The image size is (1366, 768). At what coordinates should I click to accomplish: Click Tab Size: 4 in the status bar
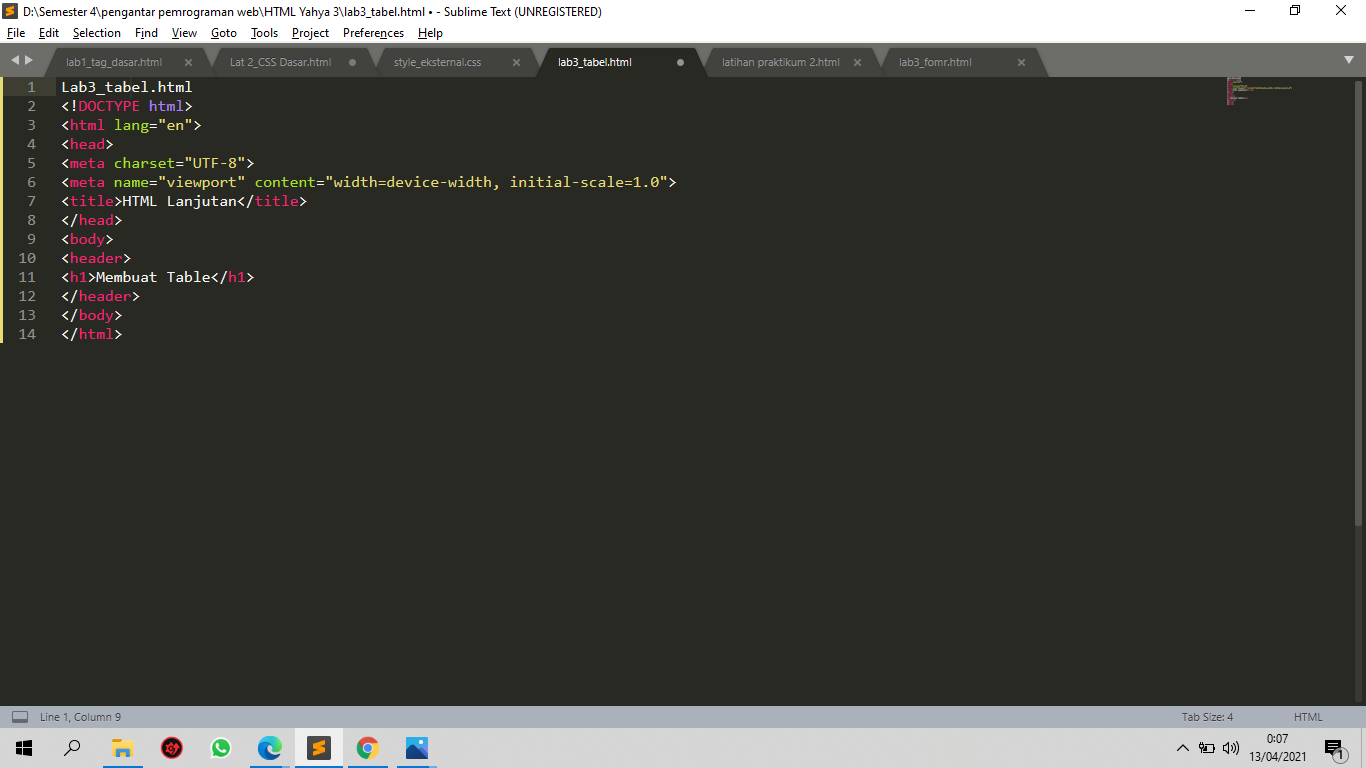[1207, 716]
